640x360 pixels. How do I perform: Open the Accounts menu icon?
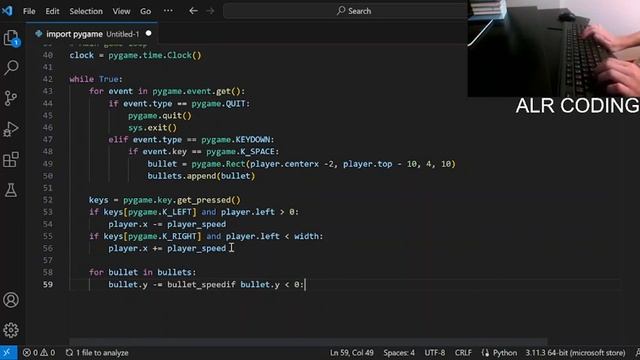tap(11, 300)
